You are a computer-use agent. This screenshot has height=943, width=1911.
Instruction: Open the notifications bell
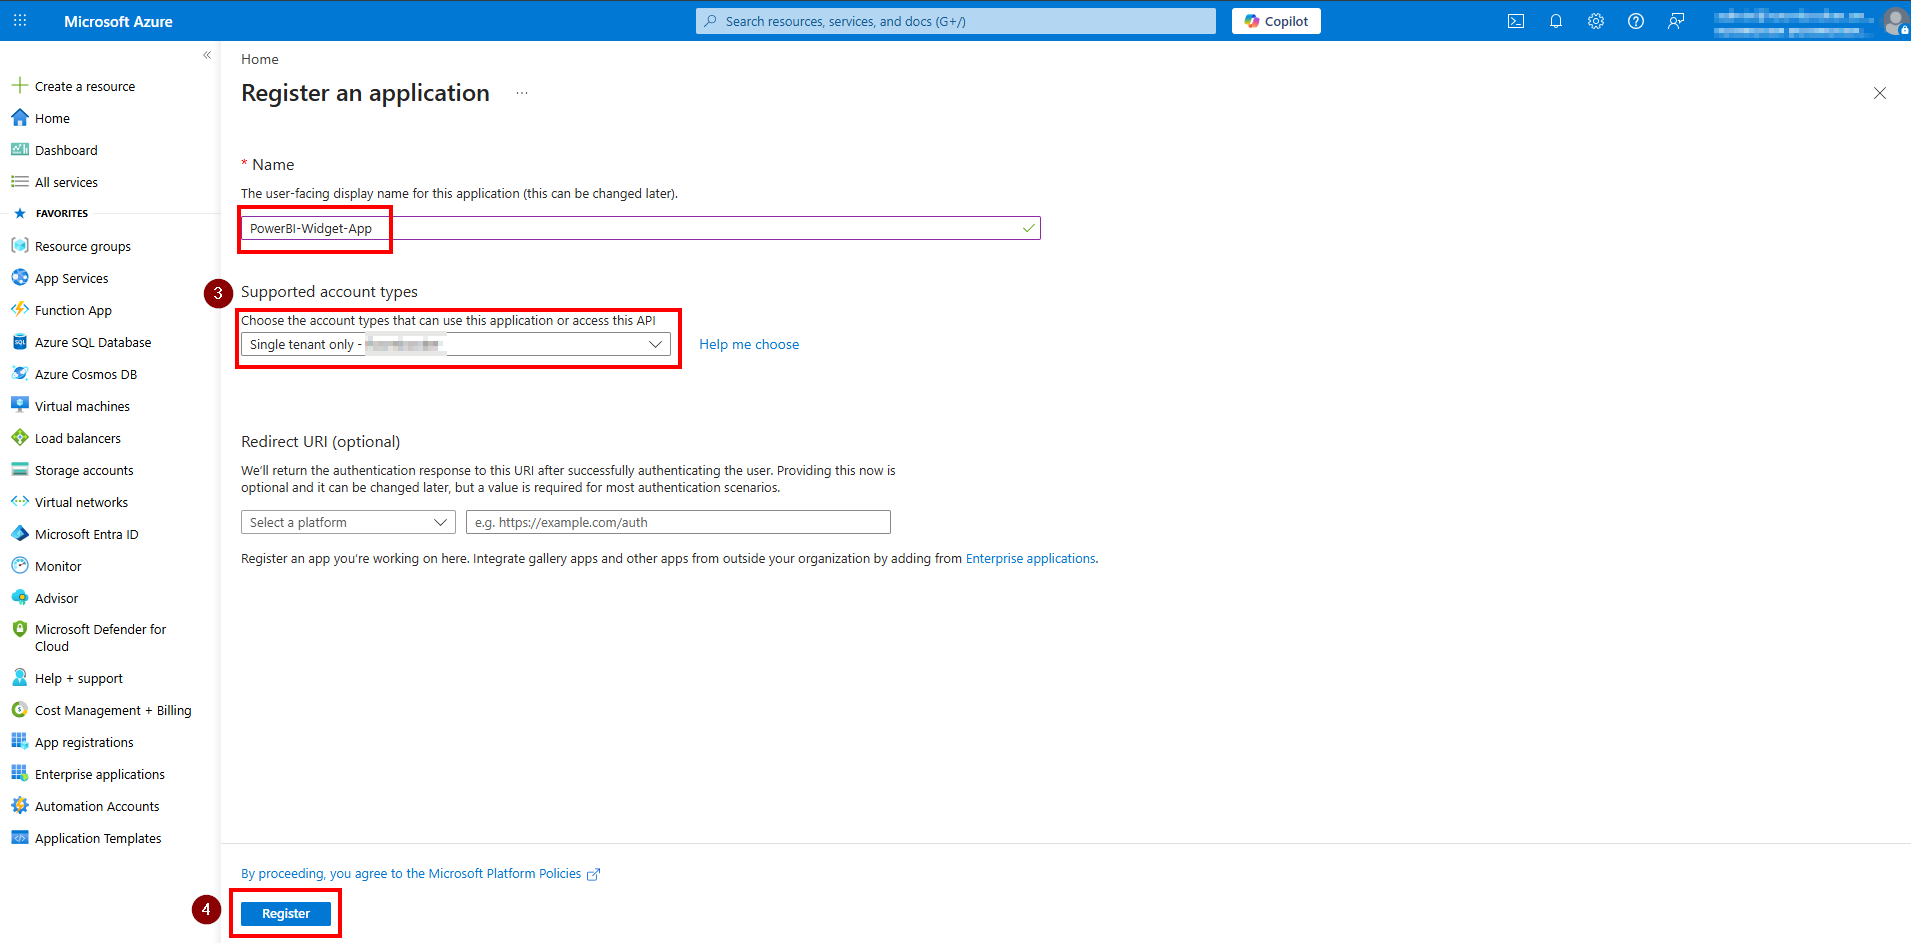1555,21
